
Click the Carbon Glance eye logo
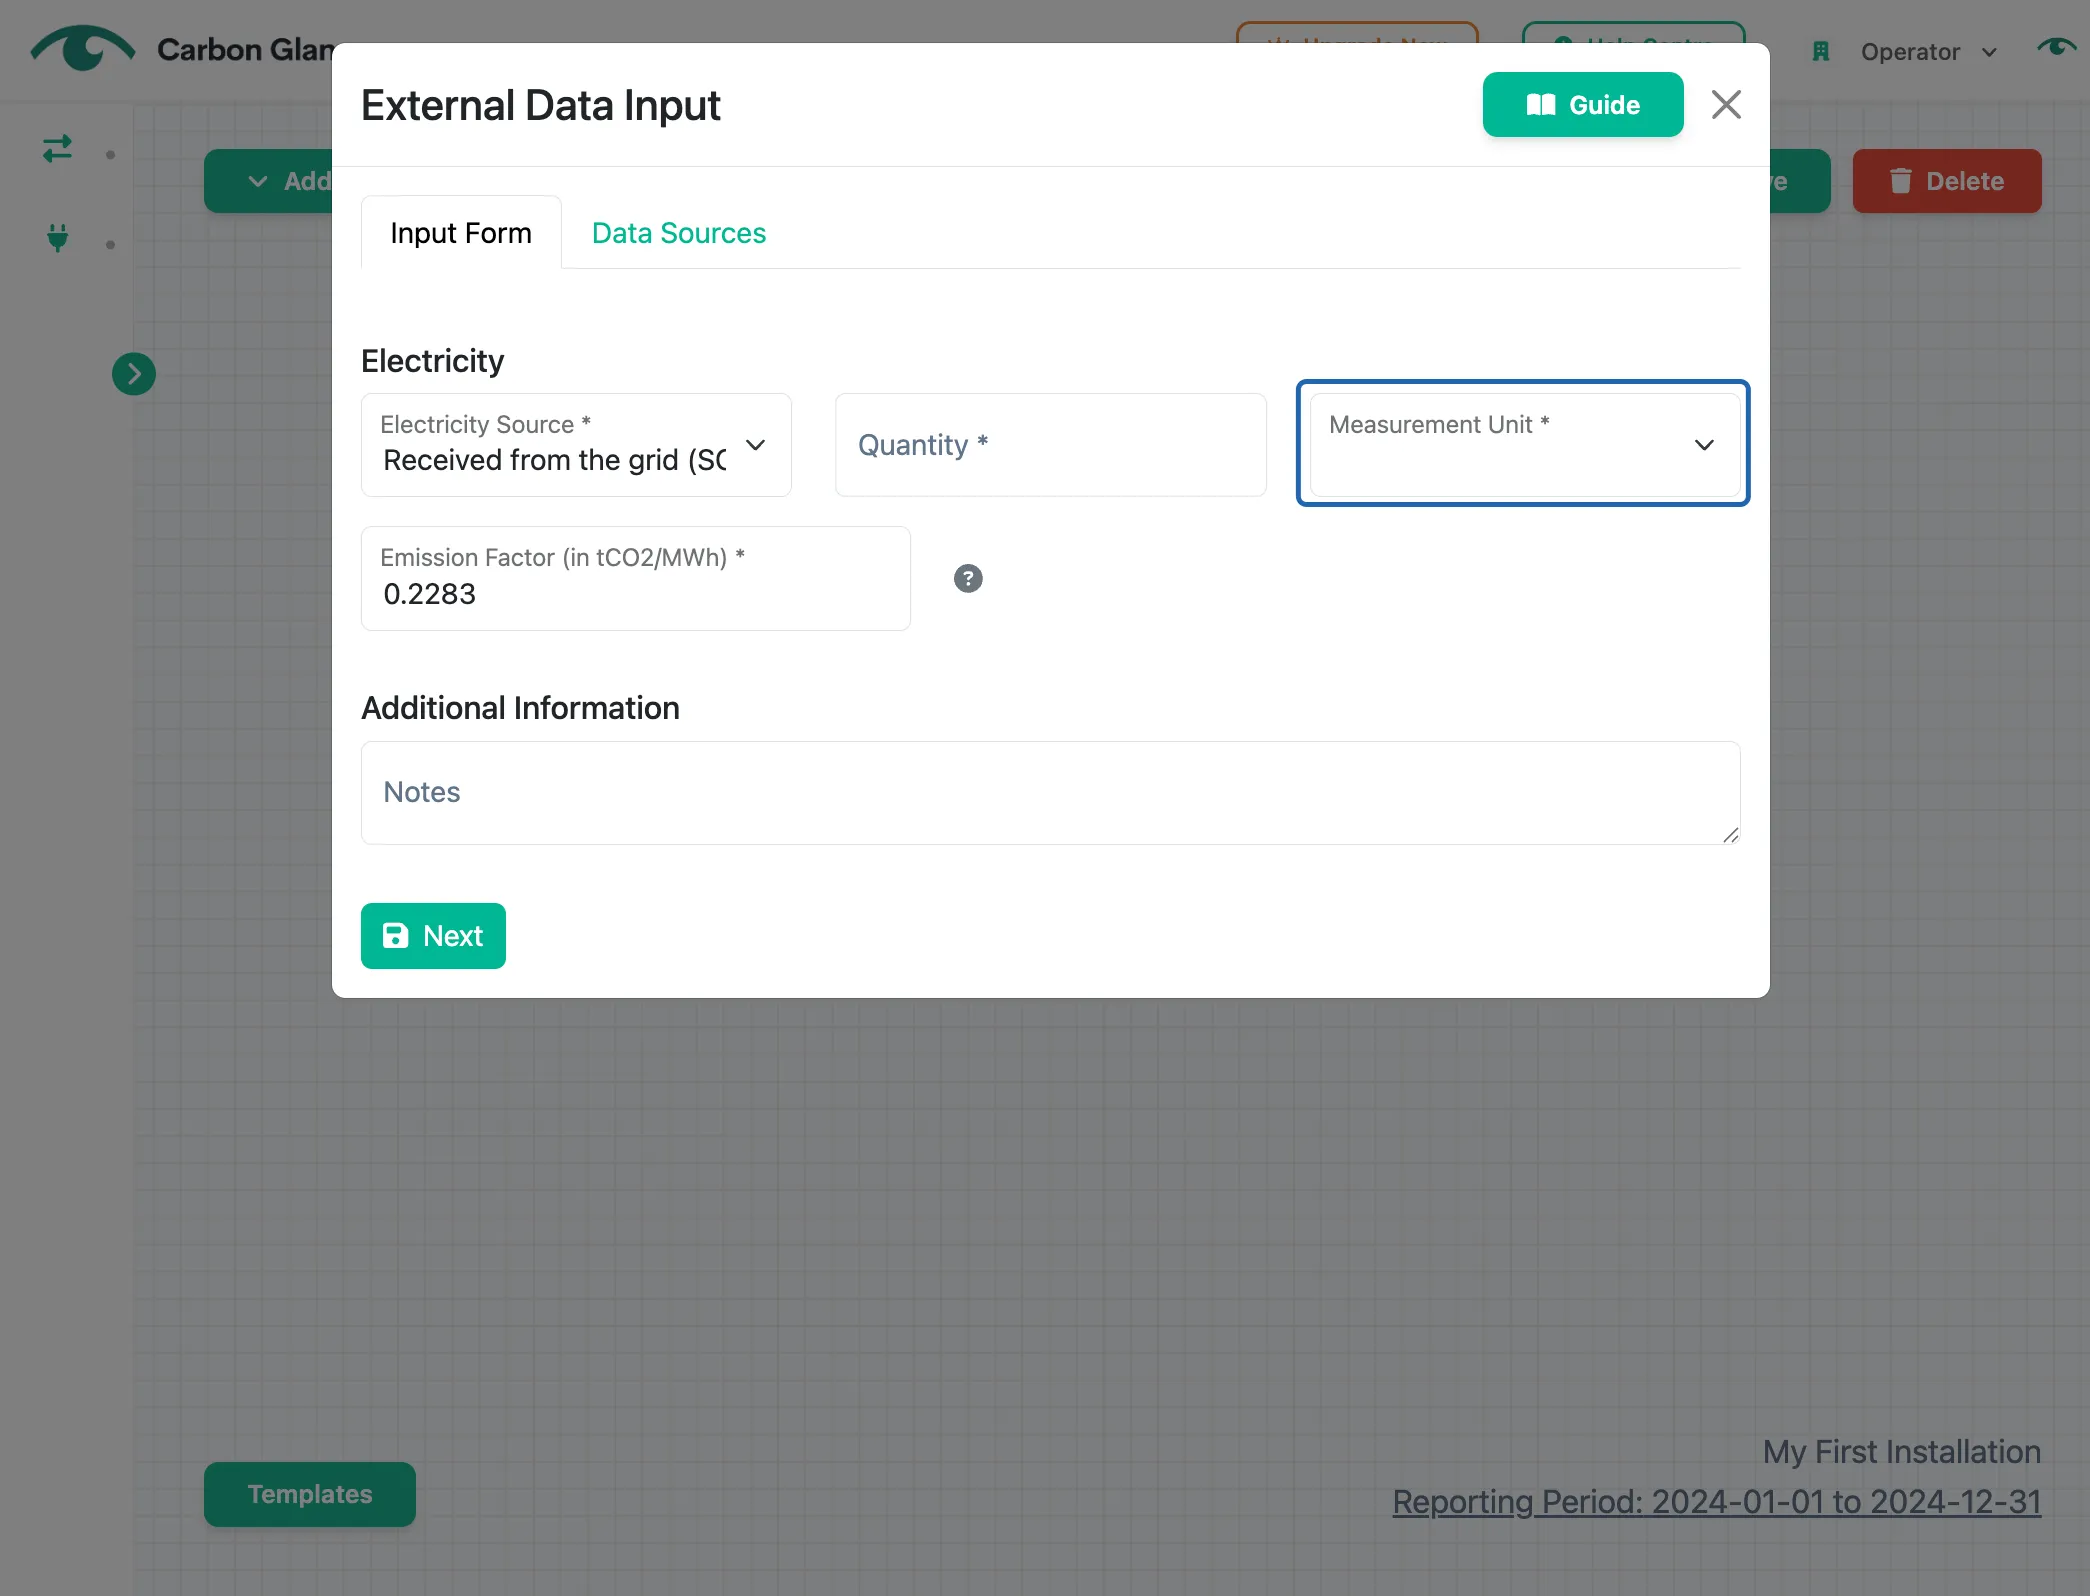[82, 48]
